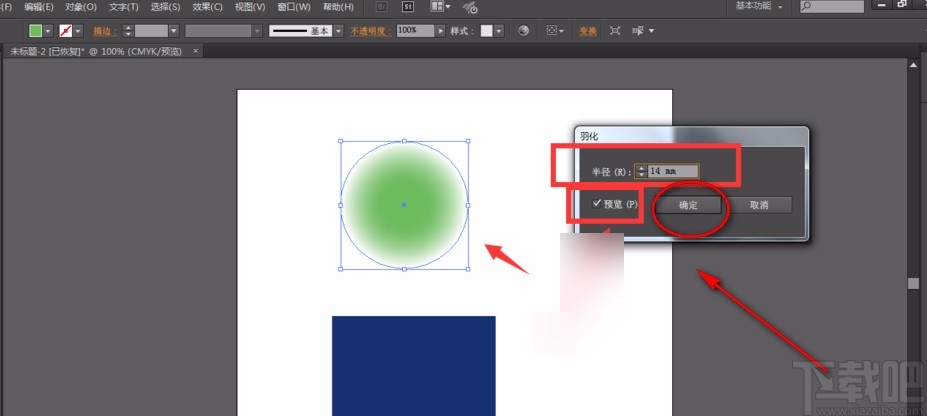This screenshot has height=416, width=927.
Task: Click the green fill color swatch
Action: click(36, 31)
